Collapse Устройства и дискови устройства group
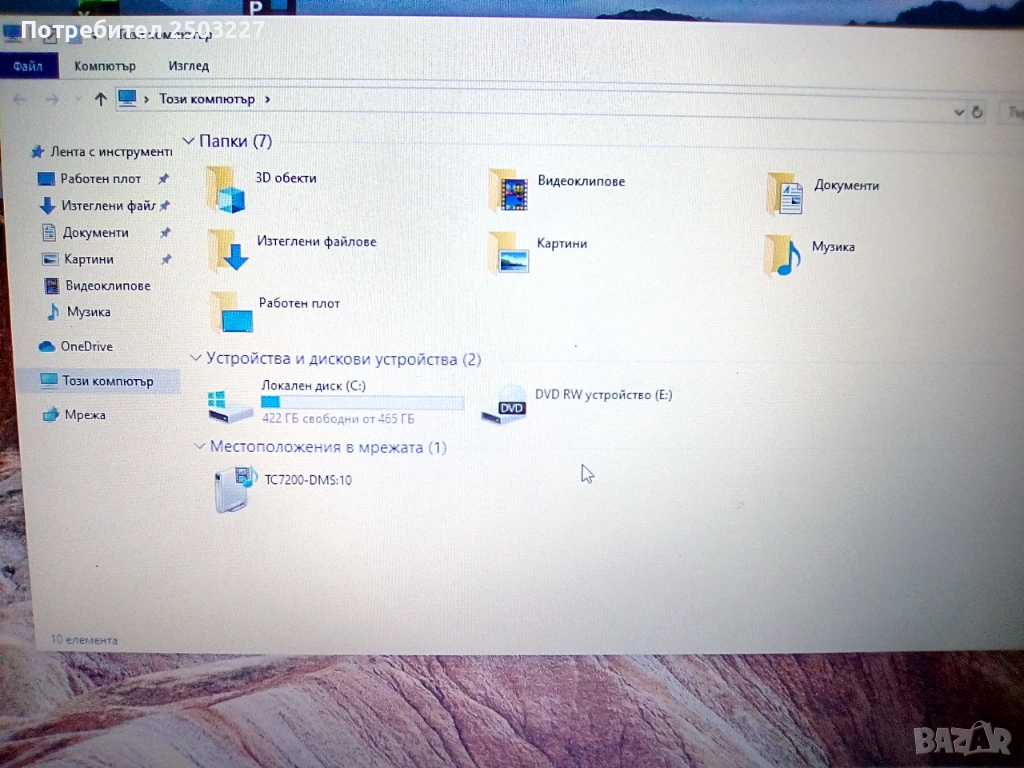Screen dimensions: 1024x768 coord(195,358)
